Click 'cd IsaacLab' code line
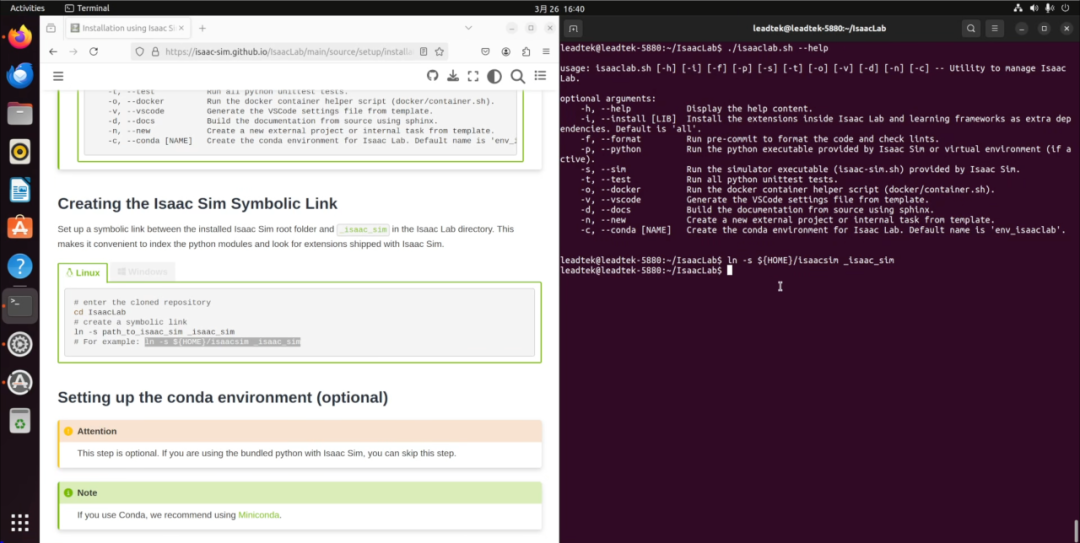 pos(100,312)
